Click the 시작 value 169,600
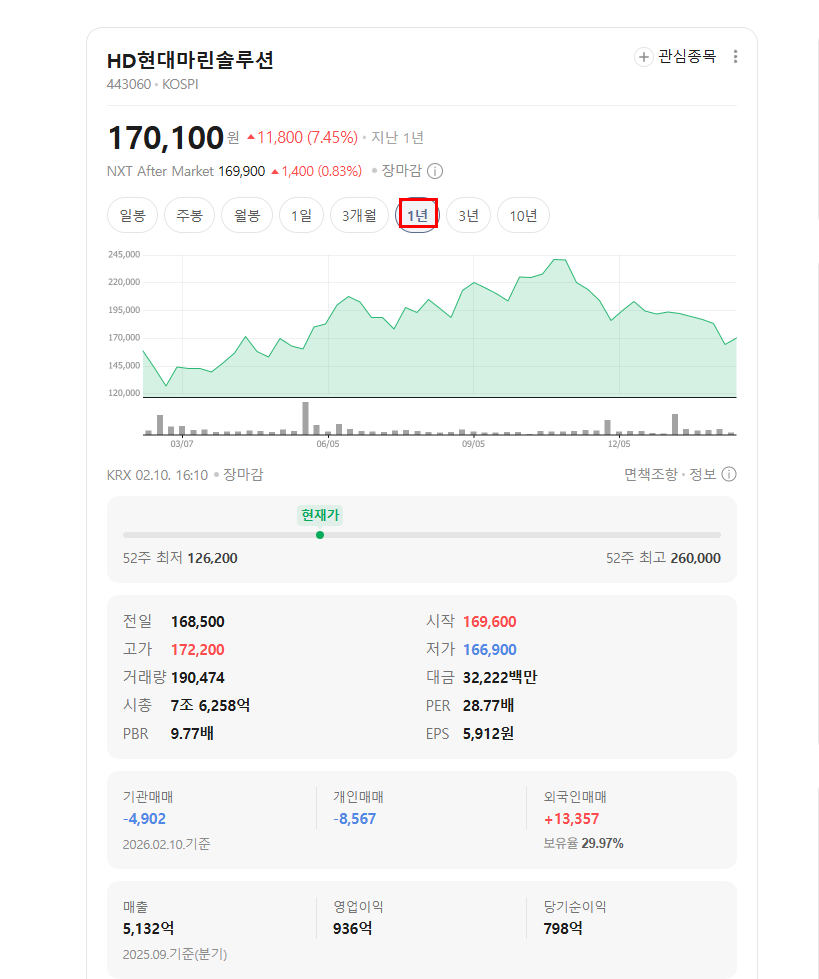The image size is (819, 979). tap(489, 622)
